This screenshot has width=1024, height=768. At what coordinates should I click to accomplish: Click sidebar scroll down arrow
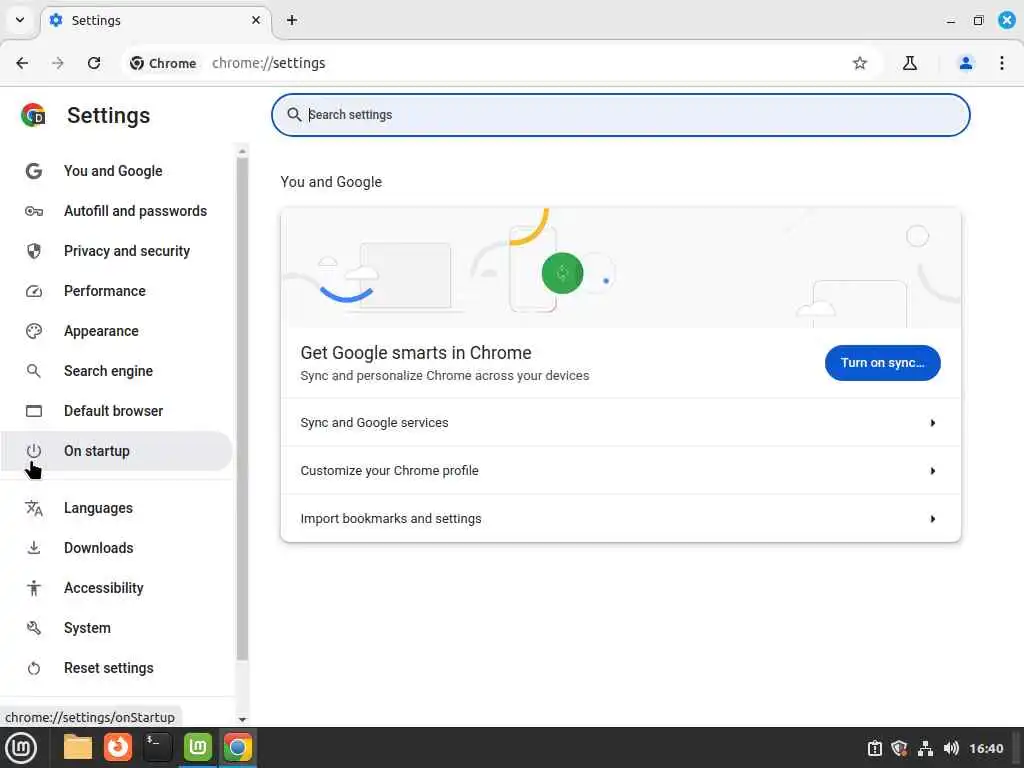click(x=242, y=719)
